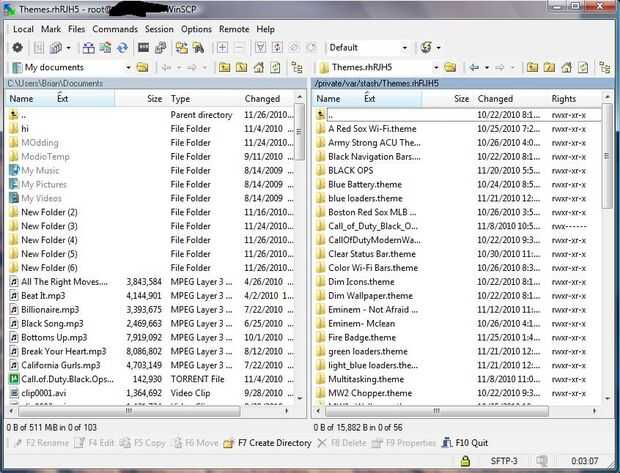Click the Open in PuTTY toolbar icon

160,48
